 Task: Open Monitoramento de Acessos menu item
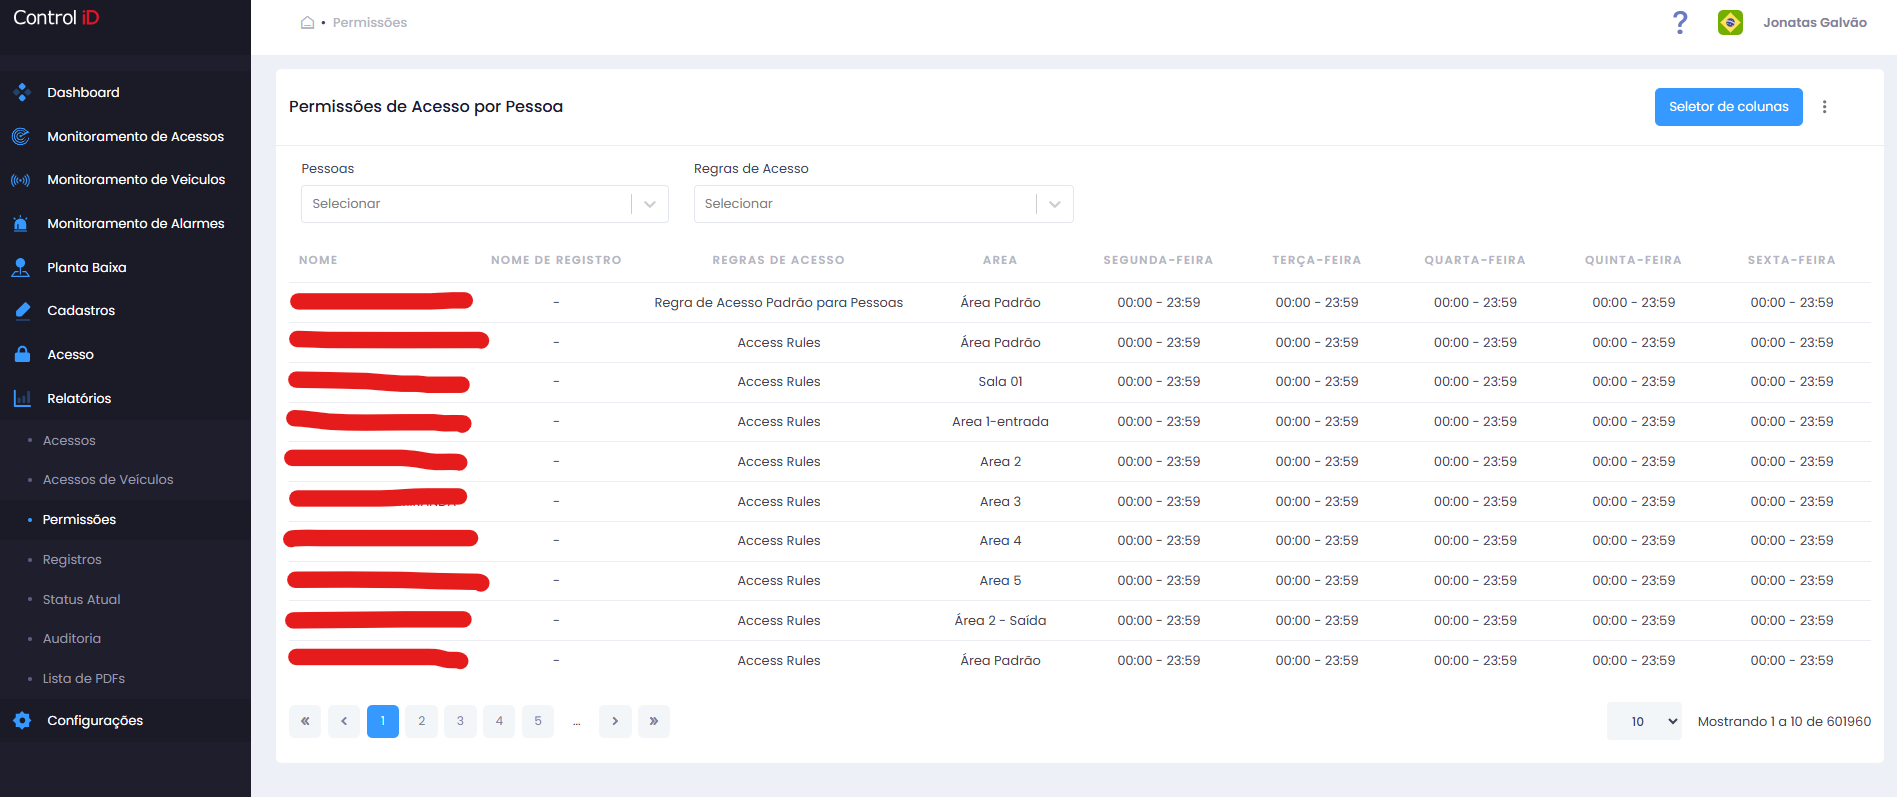(135, 136)
